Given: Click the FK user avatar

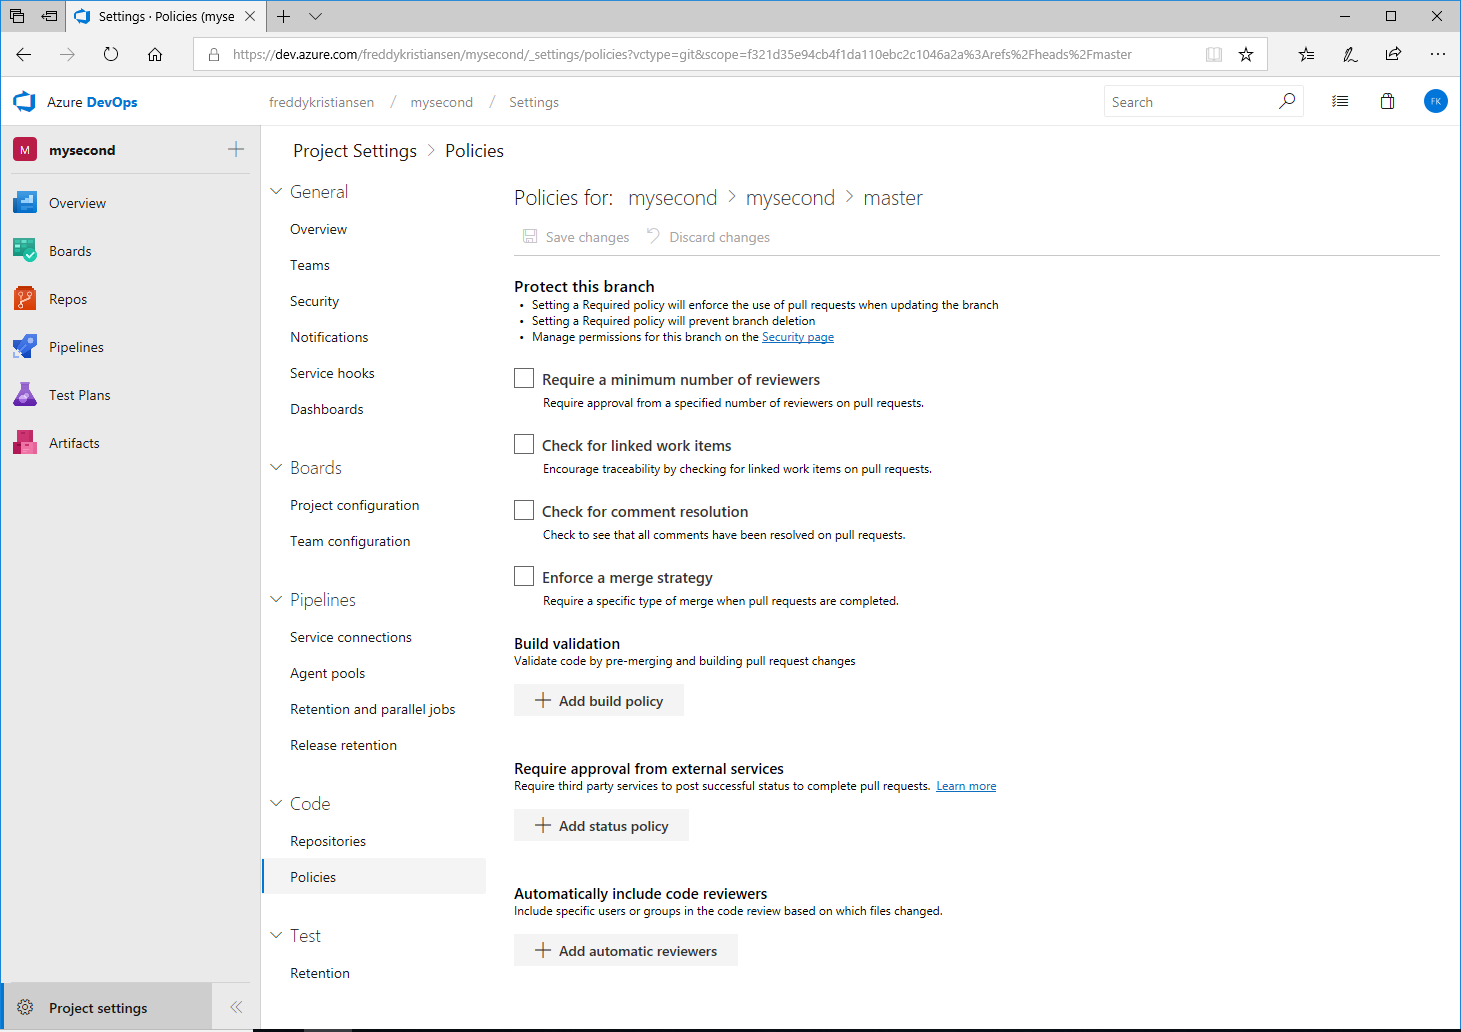Looking at the screenshot, I should coord(1435,102).
